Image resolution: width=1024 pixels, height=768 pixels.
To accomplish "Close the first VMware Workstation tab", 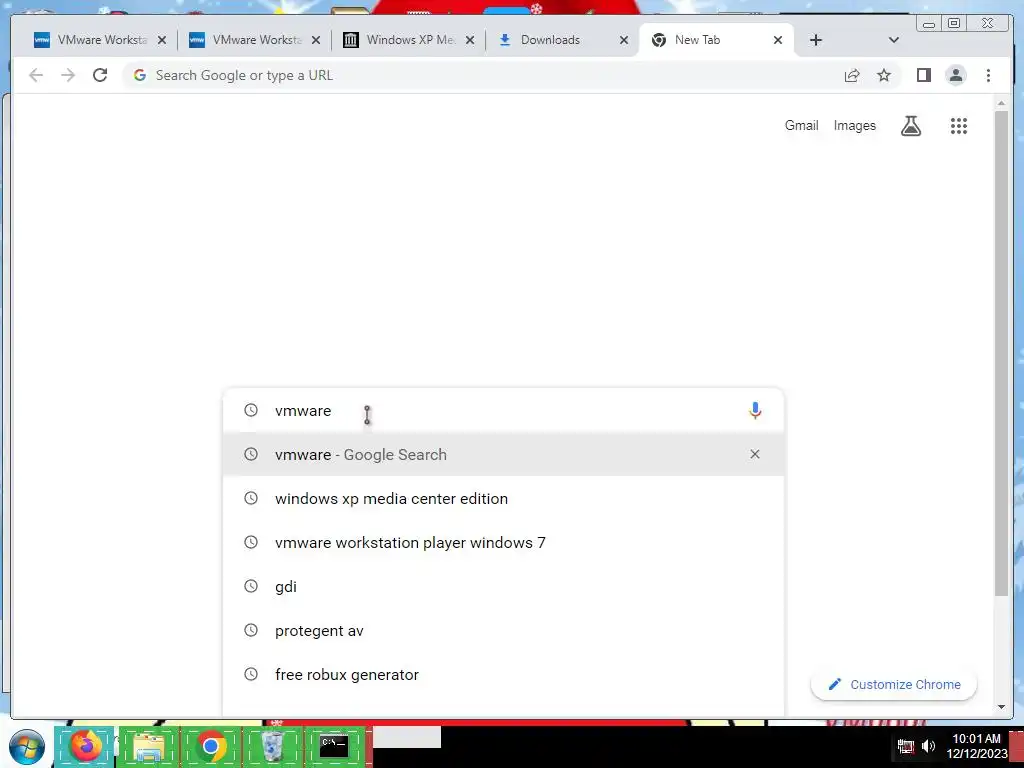I will coord(162,40).
